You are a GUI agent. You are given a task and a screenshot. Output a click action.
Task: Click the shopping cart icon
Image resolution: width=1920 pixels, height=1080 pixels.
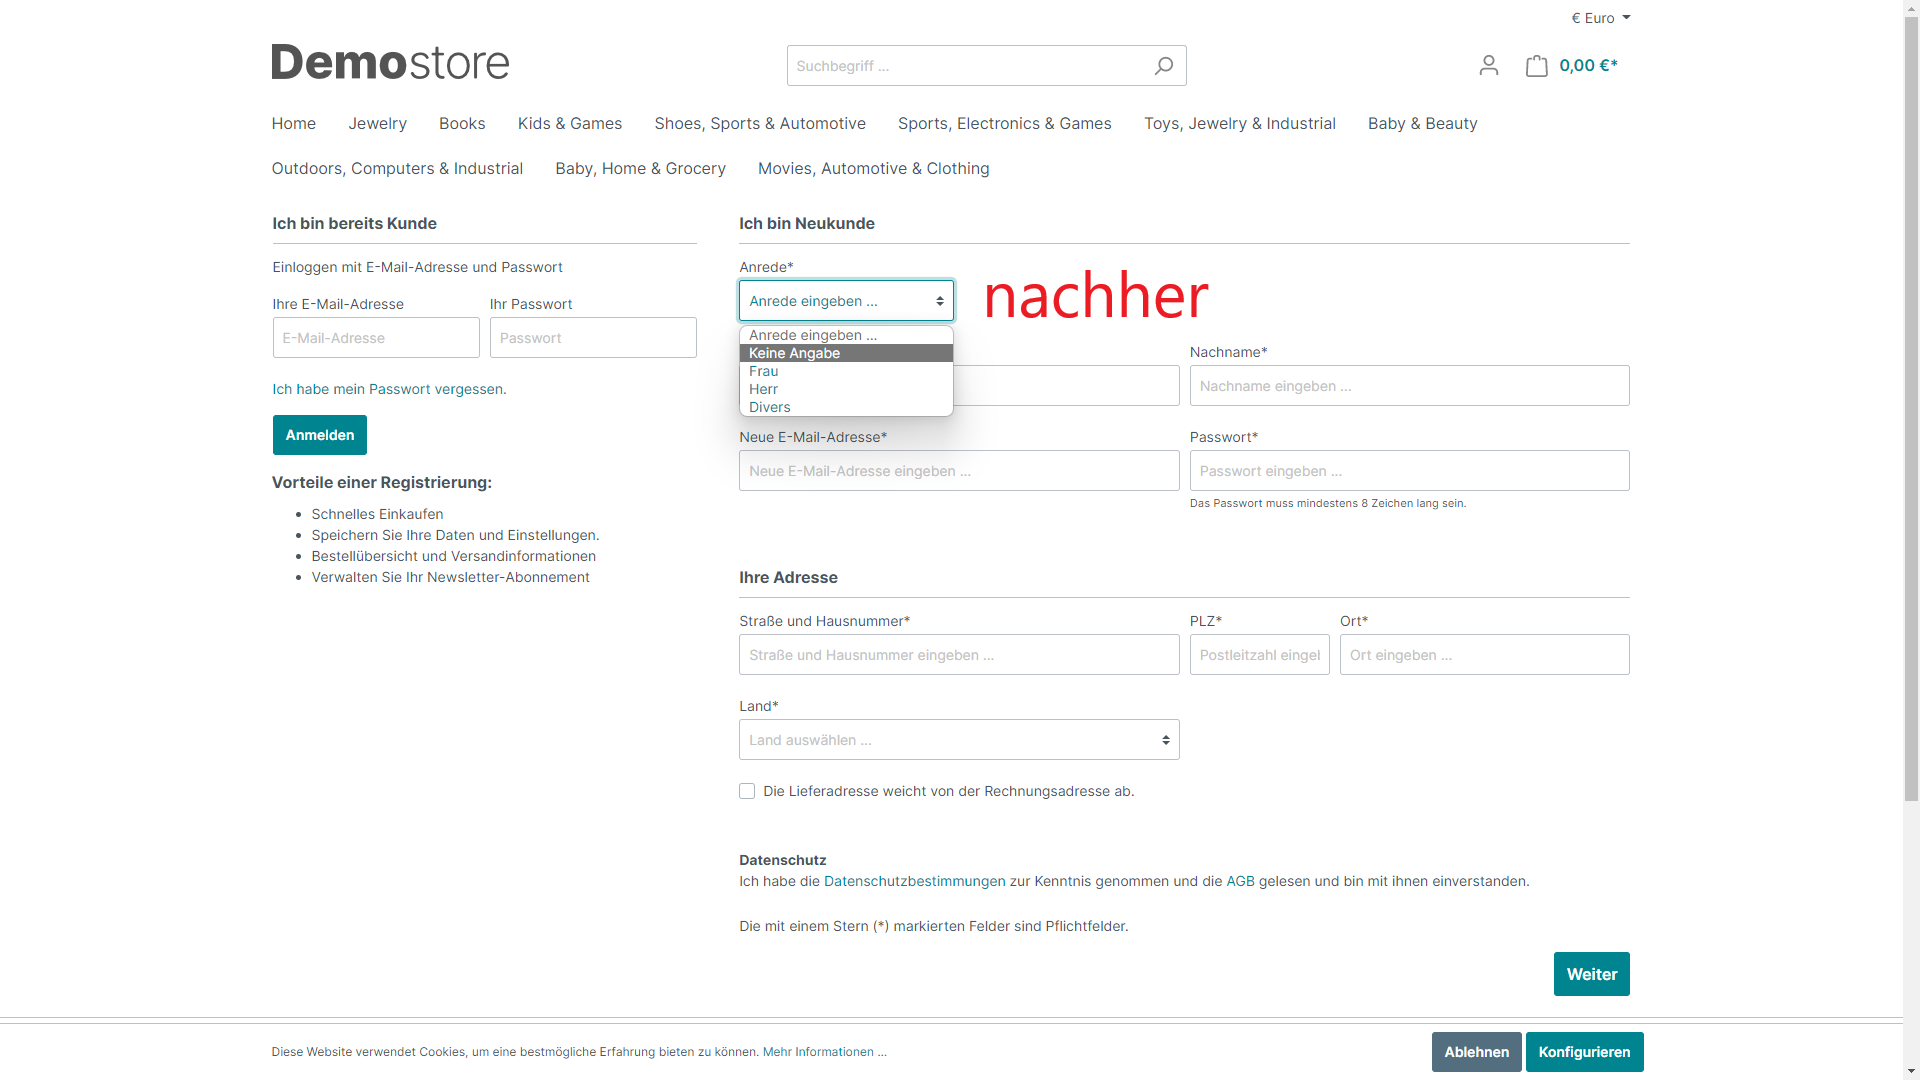(1536, 66)
